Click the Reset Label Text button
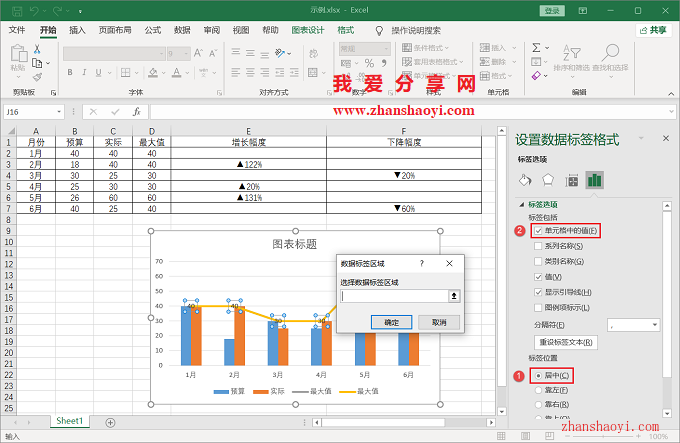 click(566, 342)
